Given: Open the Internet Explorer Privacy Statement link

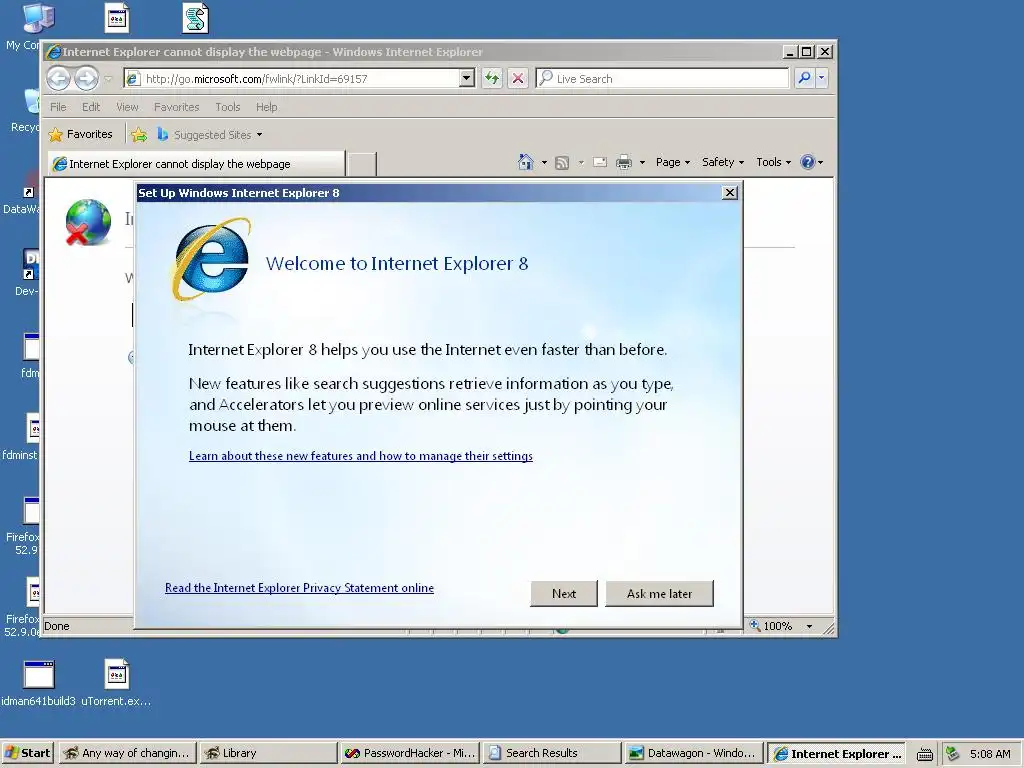Looking at the screenshot, I should coord(299,588).
